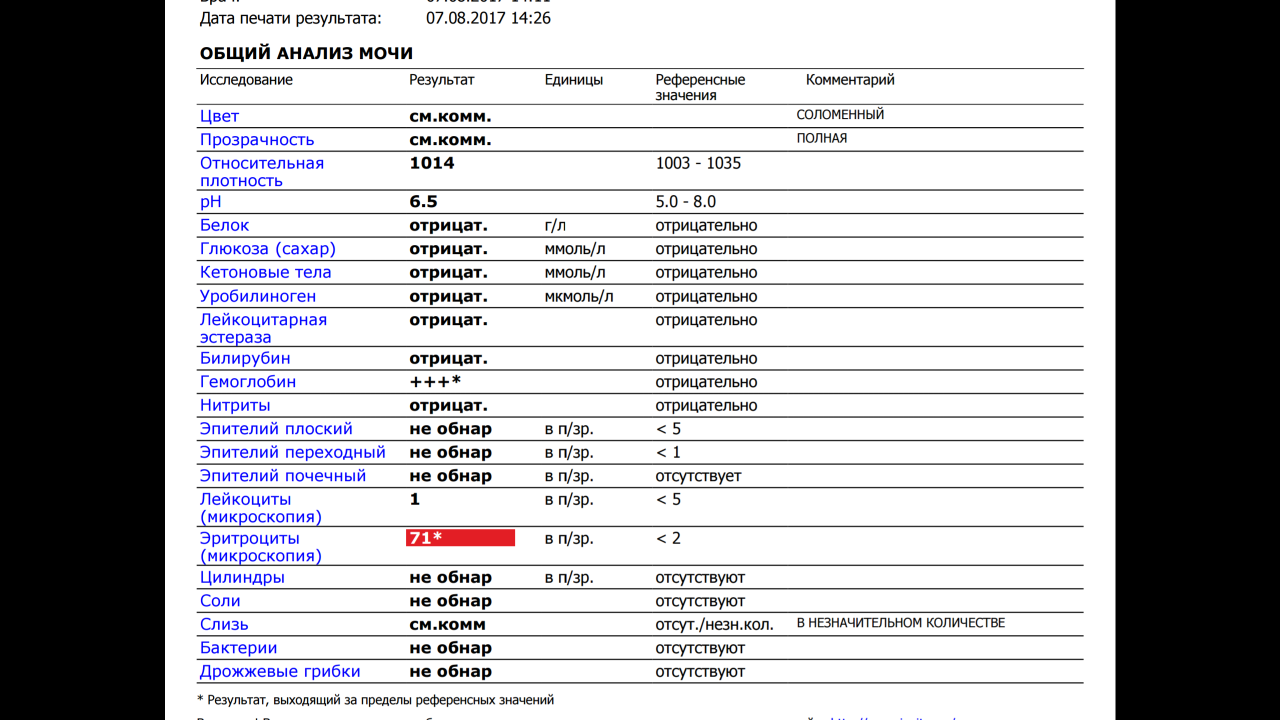The width and height of the screenshot is (1280, 720).
Task: Open the Цвет test link
Action: tap(219, 116)
